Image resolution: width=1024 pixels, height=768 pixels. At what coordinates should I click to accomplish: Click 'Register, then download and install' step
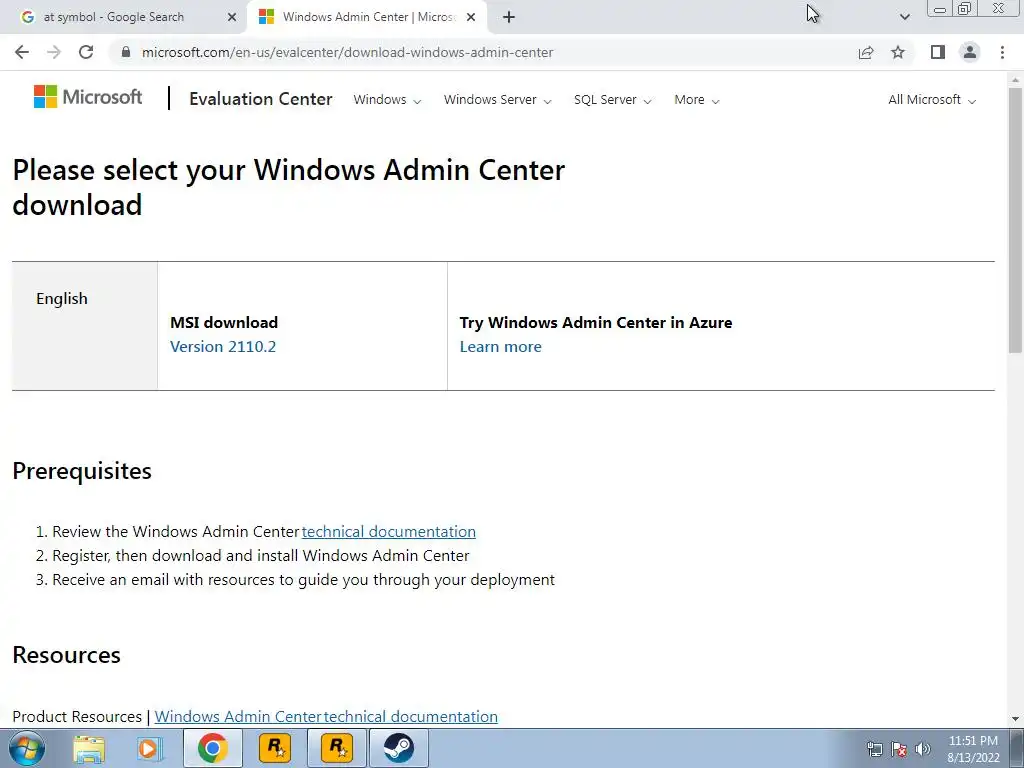click(261, 556)
